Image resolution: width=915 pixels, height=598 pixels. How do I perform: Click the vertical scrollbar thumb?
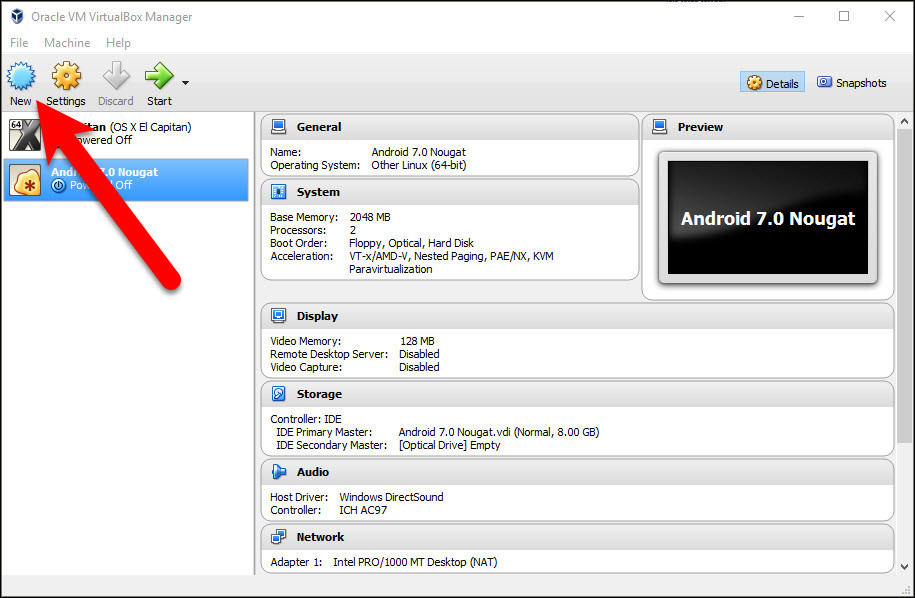(x=904, y=286)
